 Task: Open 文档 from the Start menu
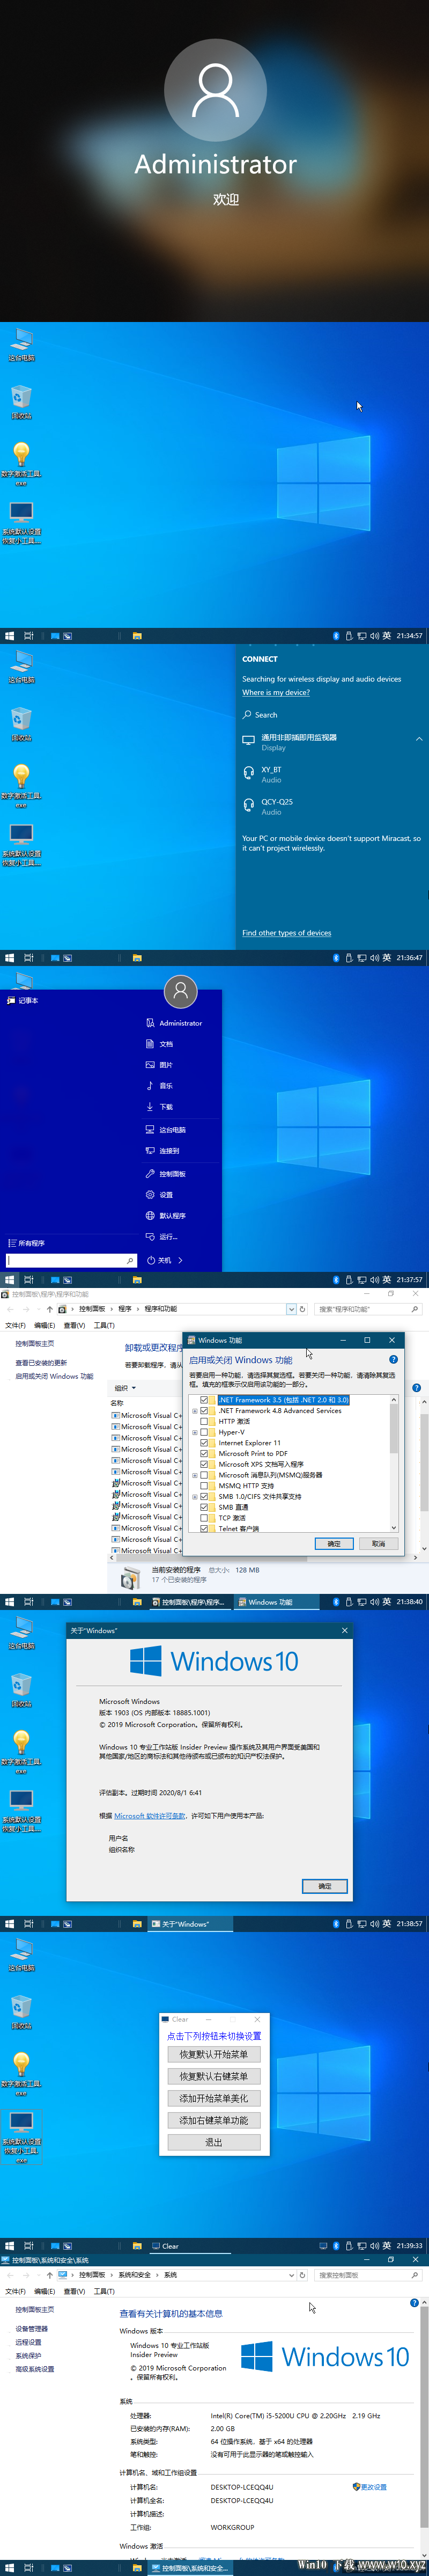click(159, 1044)
